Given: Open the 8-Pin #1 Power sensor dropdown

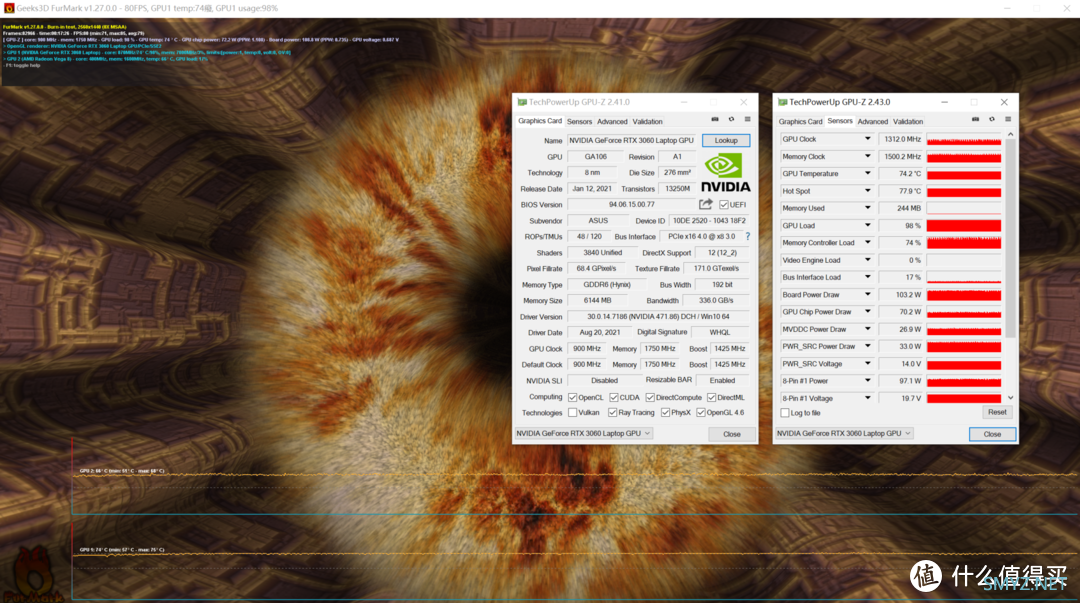Looking at the screenshot, I should pos(867,380).
